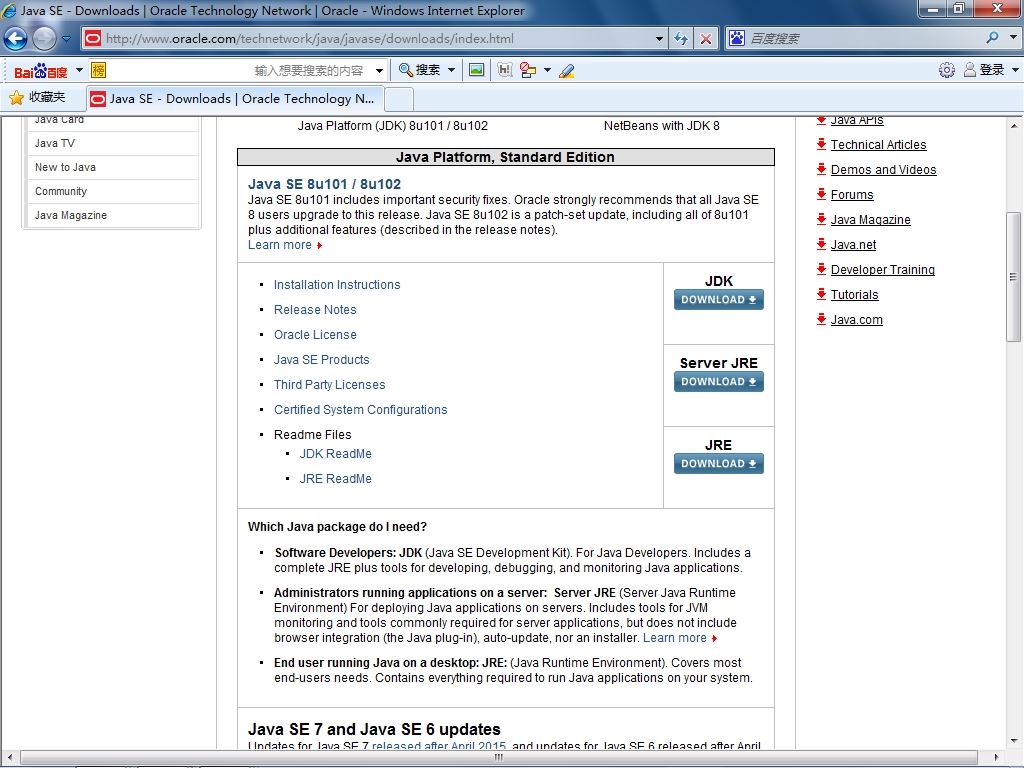
Task: Click the Java SE 8u101 / 8u102 heading link
Action: (x=325, y=184)
